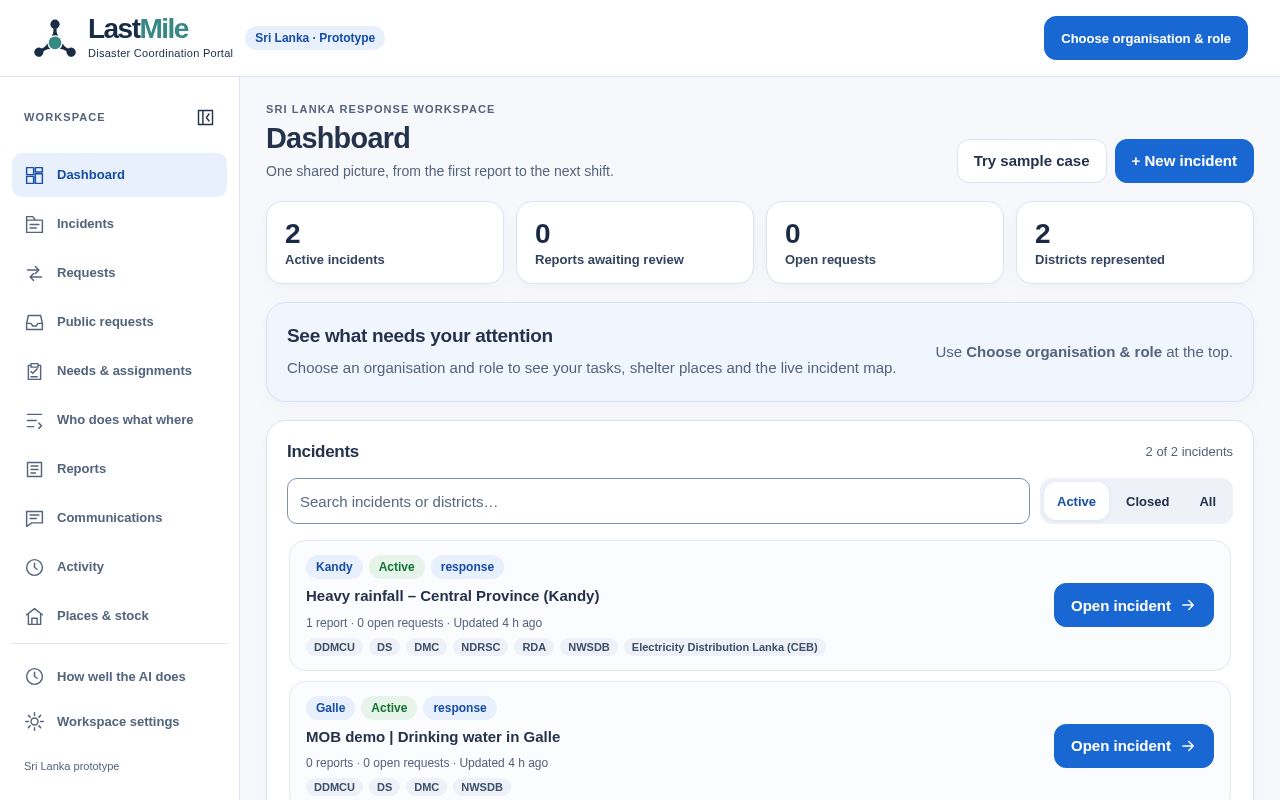Switch incident filter to Closed
The image size is (1280, 800).
pyautogui.click(x=1147, y=501)
